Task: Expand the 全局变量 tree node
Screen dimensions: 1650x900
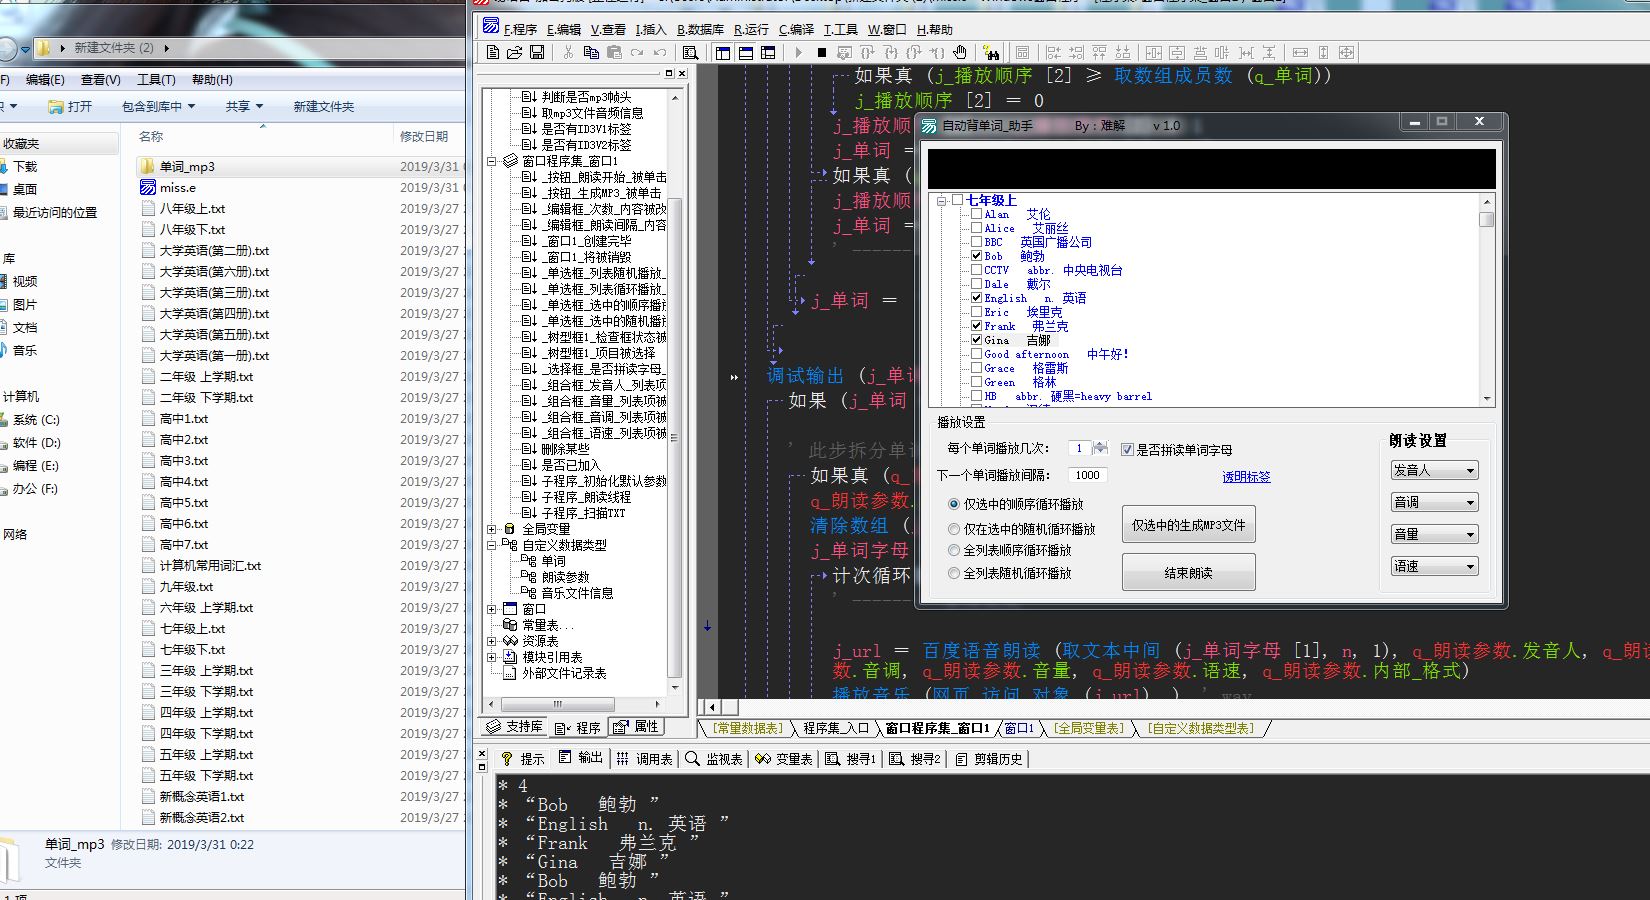Action: (492, 529)
